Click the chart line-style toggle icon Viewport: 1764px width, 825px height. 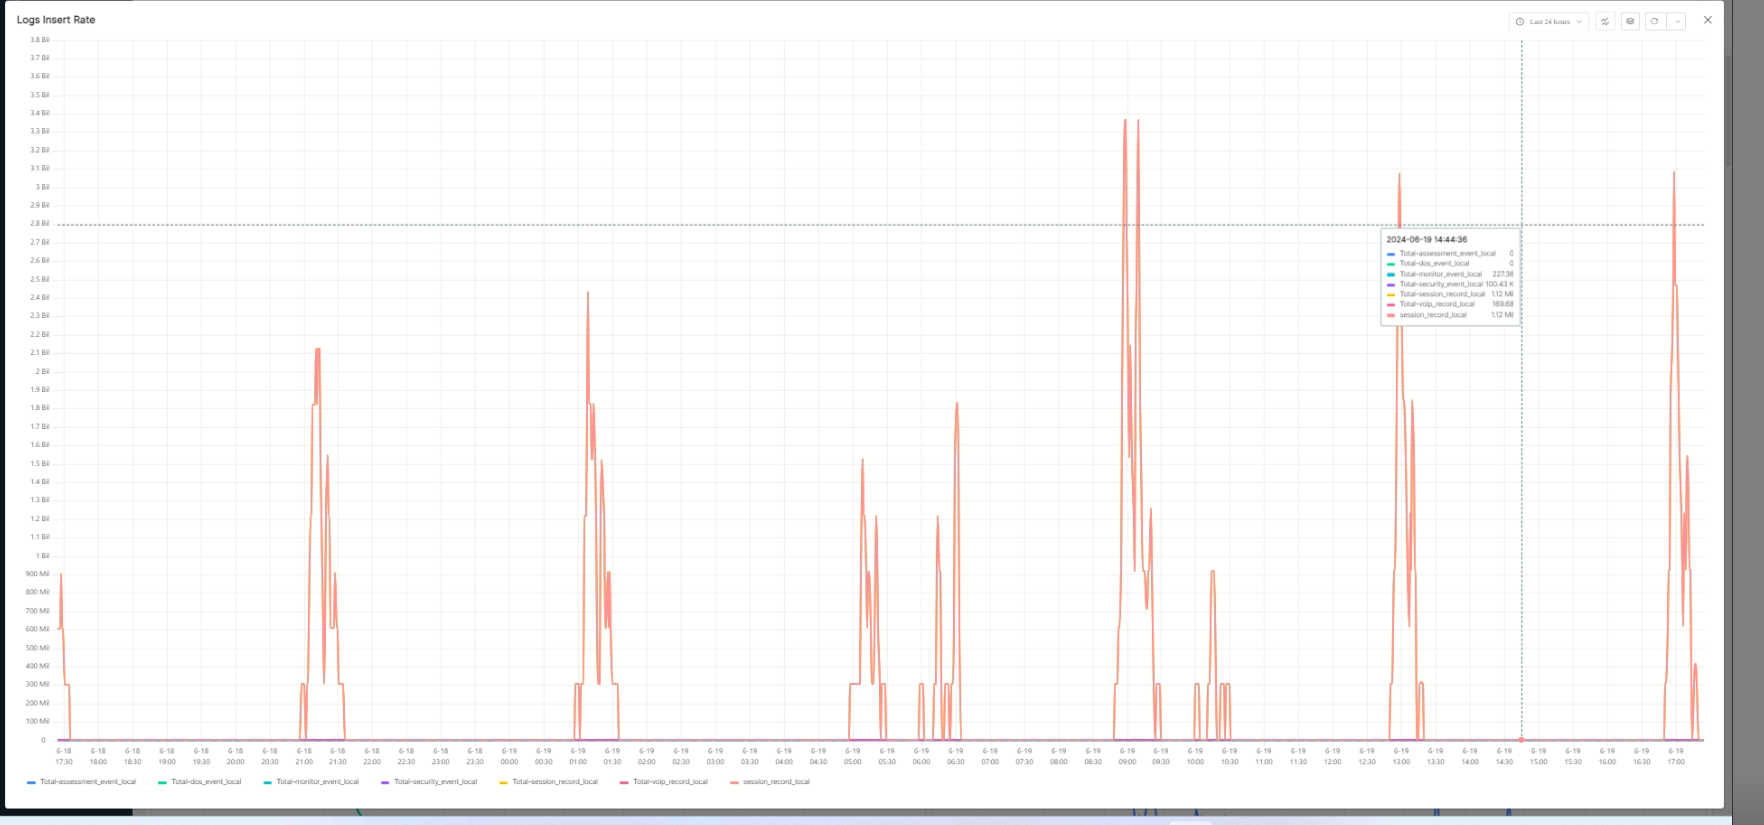click(x=1605, y=21)
